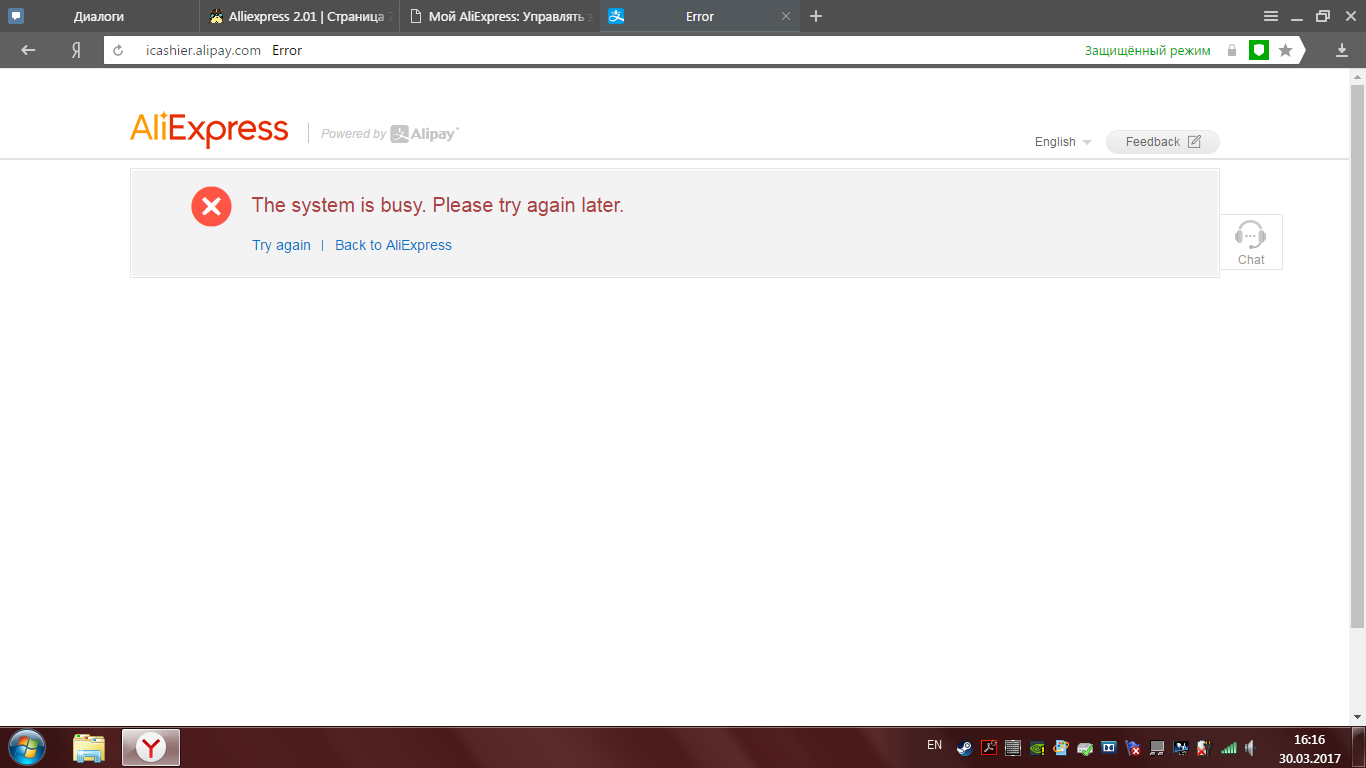
Task: Click the volume speaker tray icon
Action: tap(1252, 747)
